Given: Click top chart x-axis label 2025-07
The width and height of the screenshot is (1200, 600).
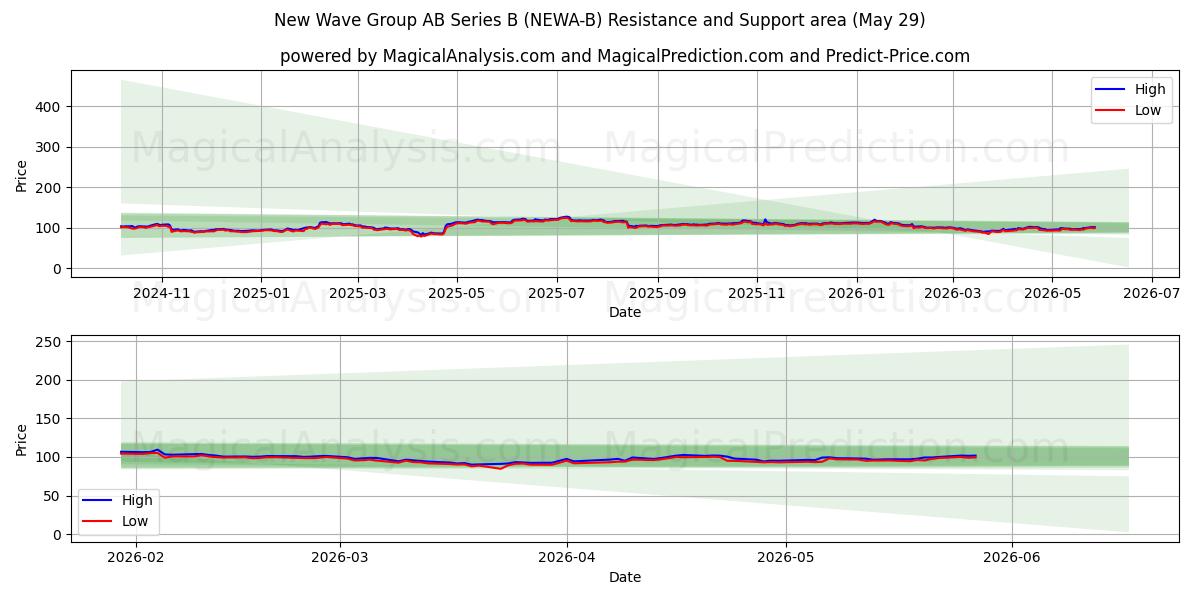Looking at the screenshot, I should tap(556, 294).
